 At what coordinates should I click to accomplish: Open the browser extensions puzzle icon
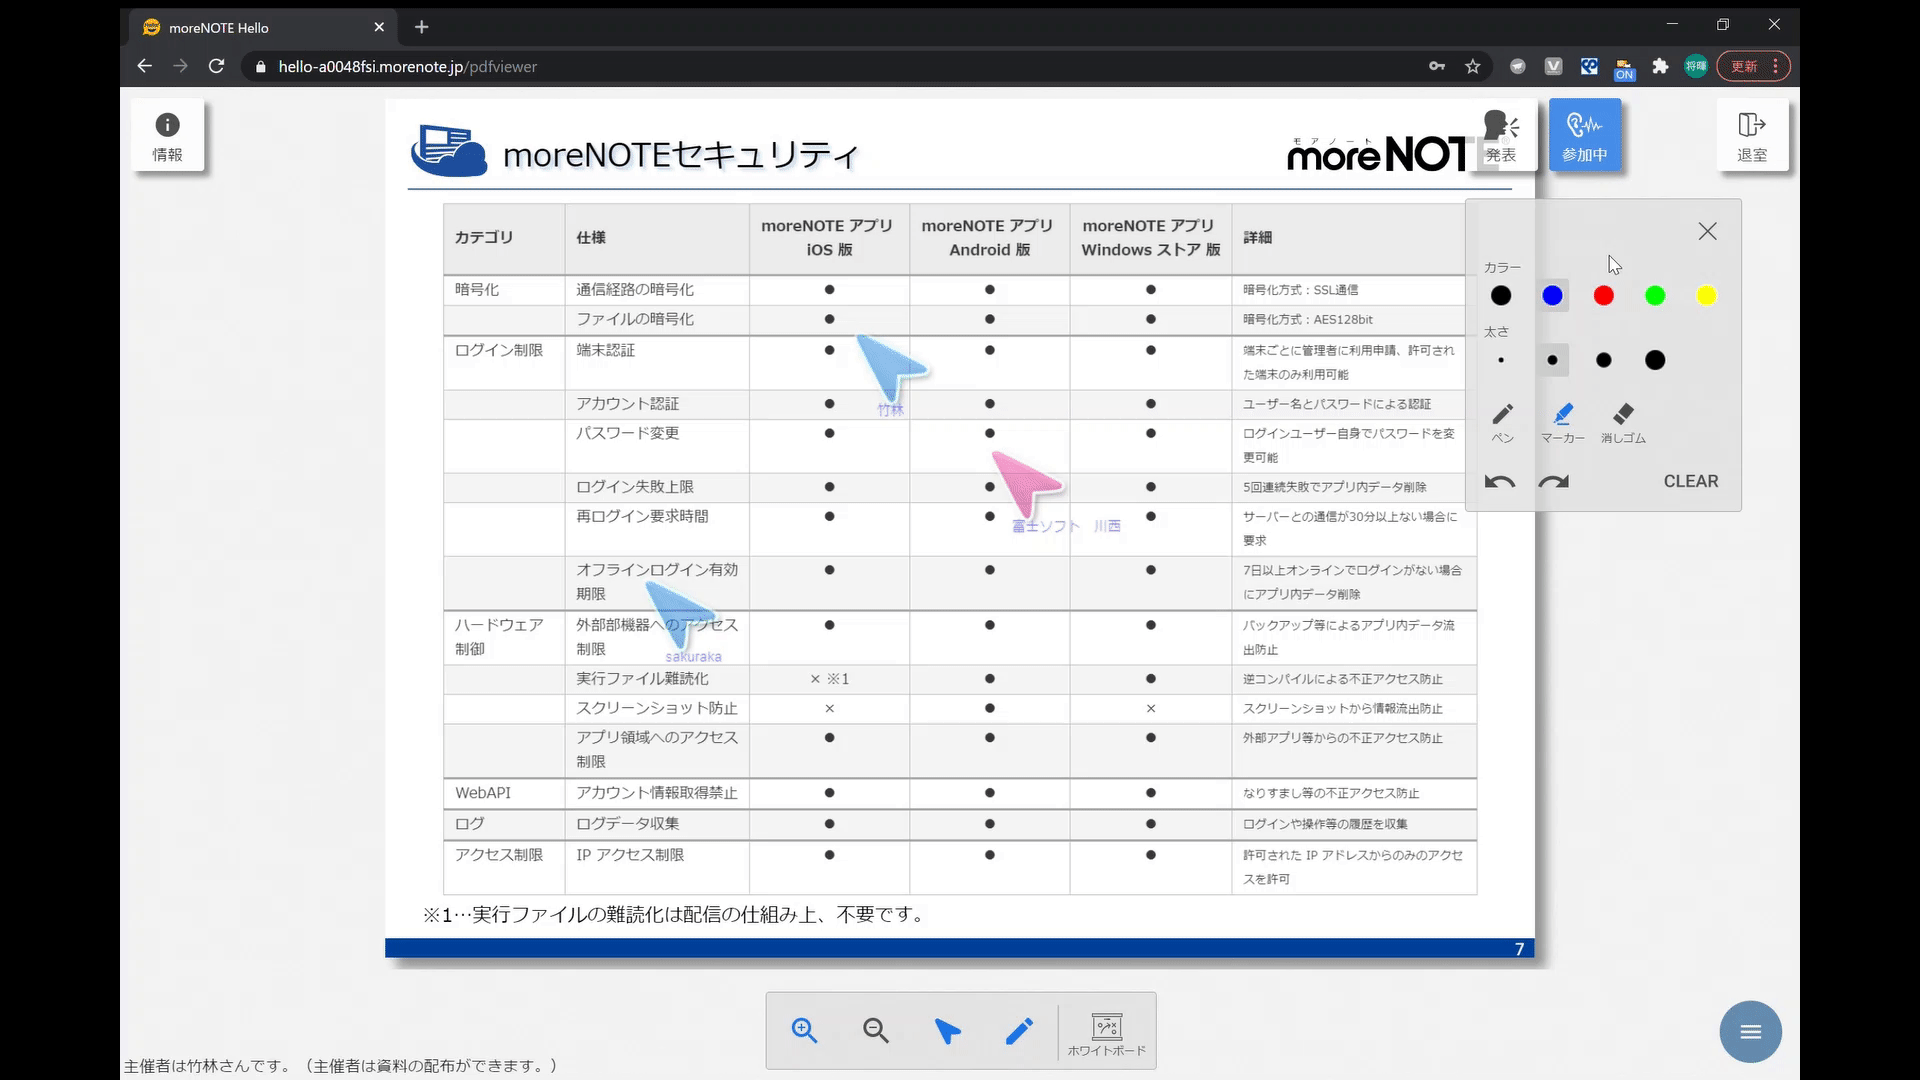point(1660,67)
